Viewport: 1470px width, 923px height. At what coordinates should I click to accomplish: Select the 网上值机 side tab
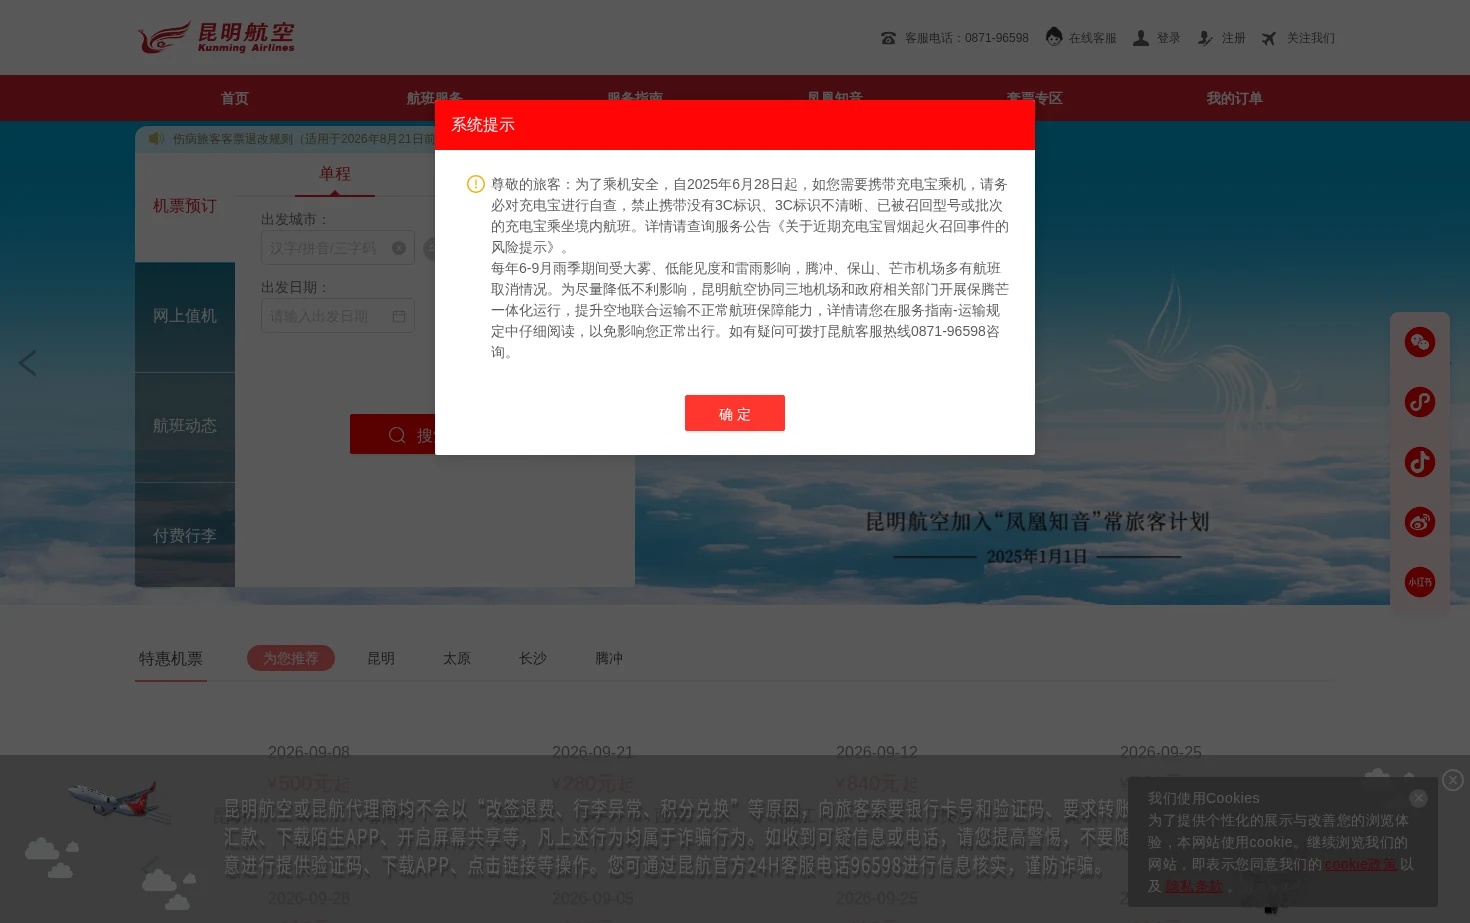(x=185, y=316)
